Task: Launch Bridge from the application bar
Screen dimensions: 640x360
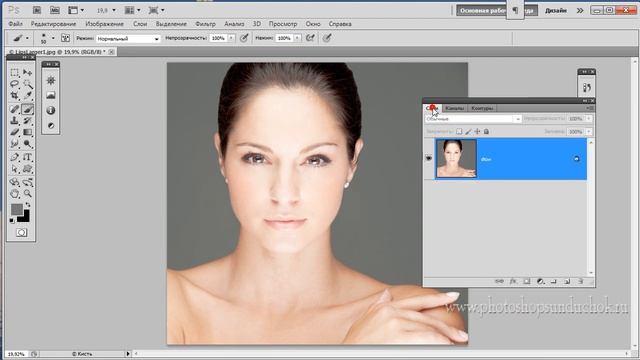Action: [36, 10]
